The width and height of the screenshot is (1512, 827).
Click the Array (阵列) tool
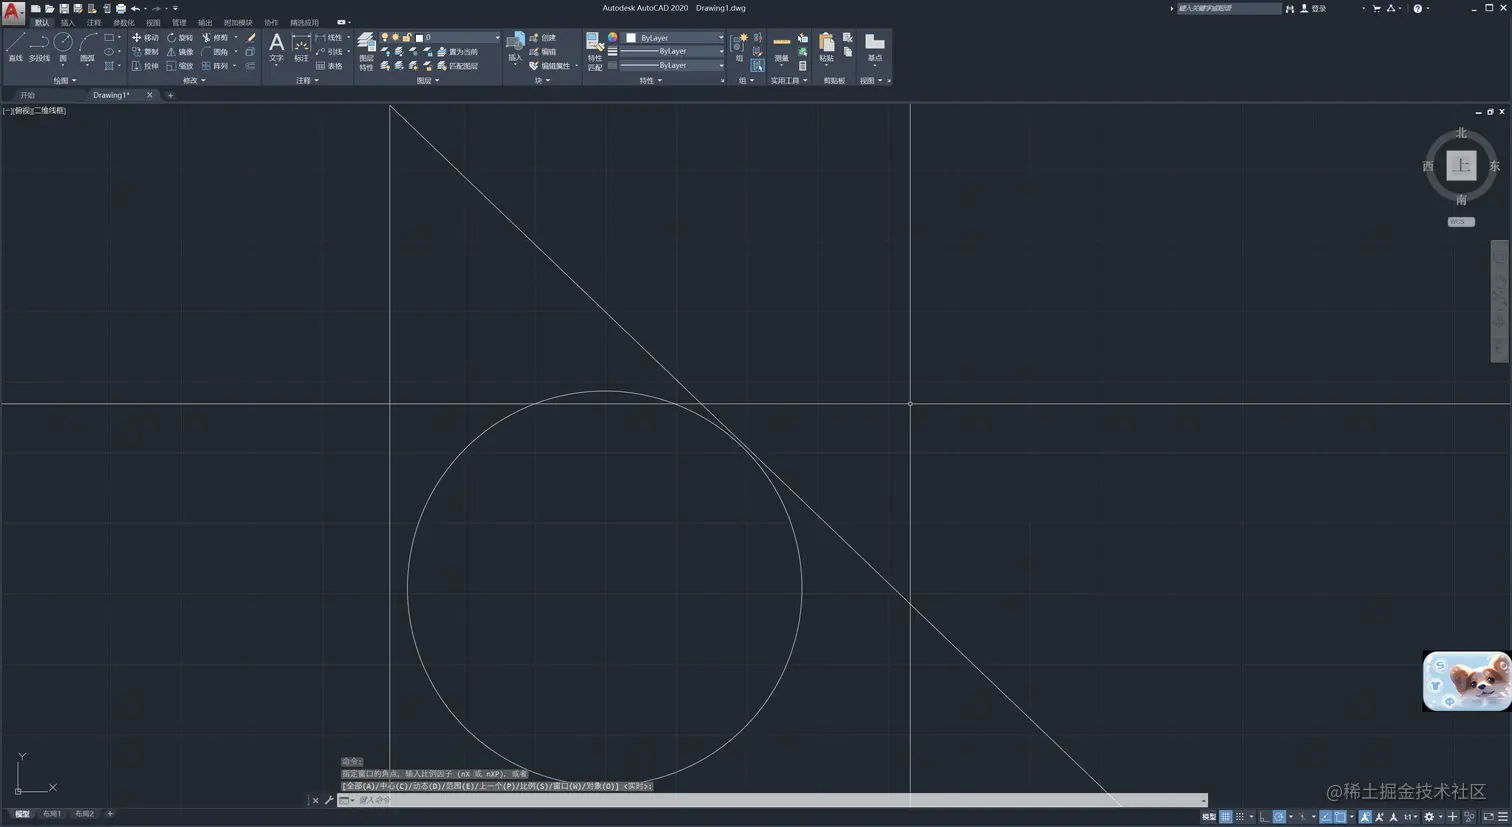coord(215,66)
